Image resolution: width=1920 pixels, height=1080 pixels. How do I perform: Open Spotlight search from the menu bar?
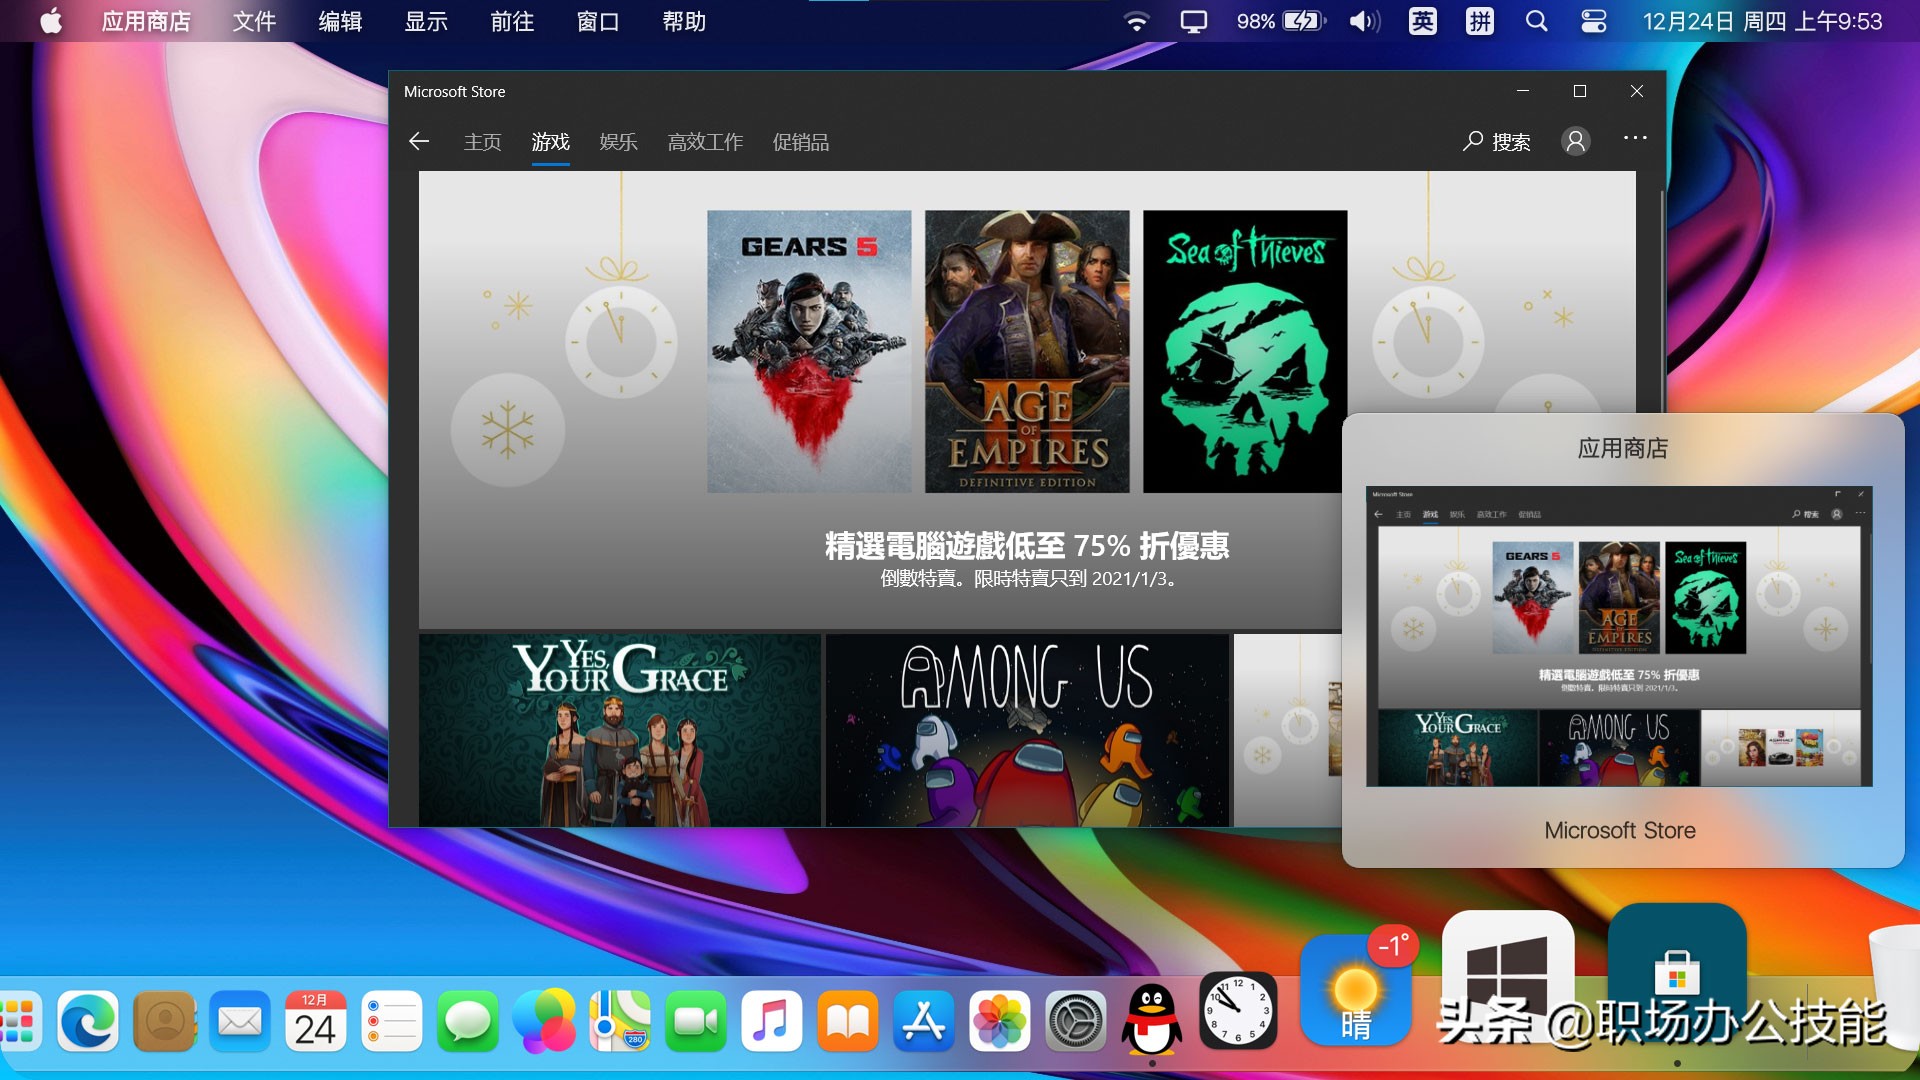pos(1536,20)
